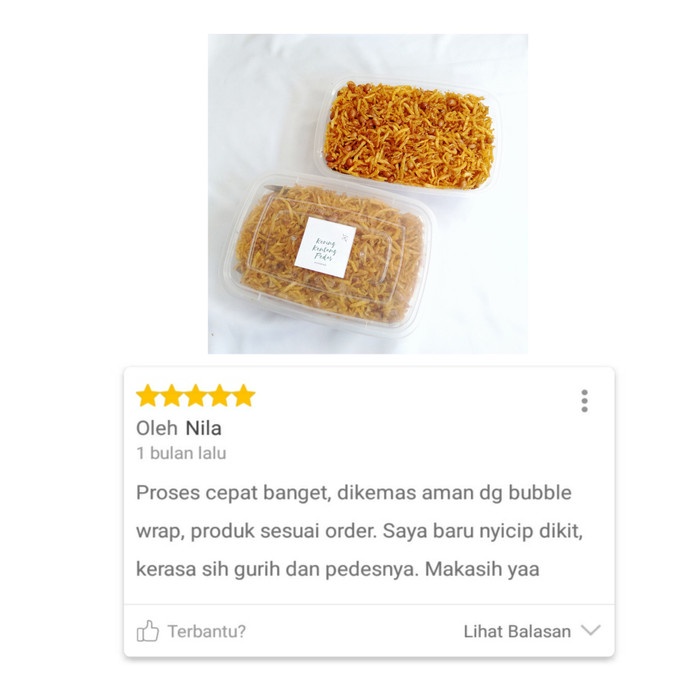Open the three-dot more options menu
Viewport: 700px width, 700px height.
(x=584, y=400)
